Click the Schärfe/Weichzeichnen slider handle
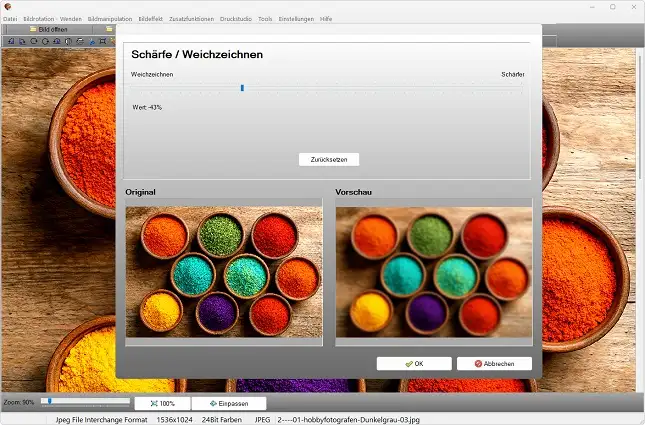 point(242,88)
